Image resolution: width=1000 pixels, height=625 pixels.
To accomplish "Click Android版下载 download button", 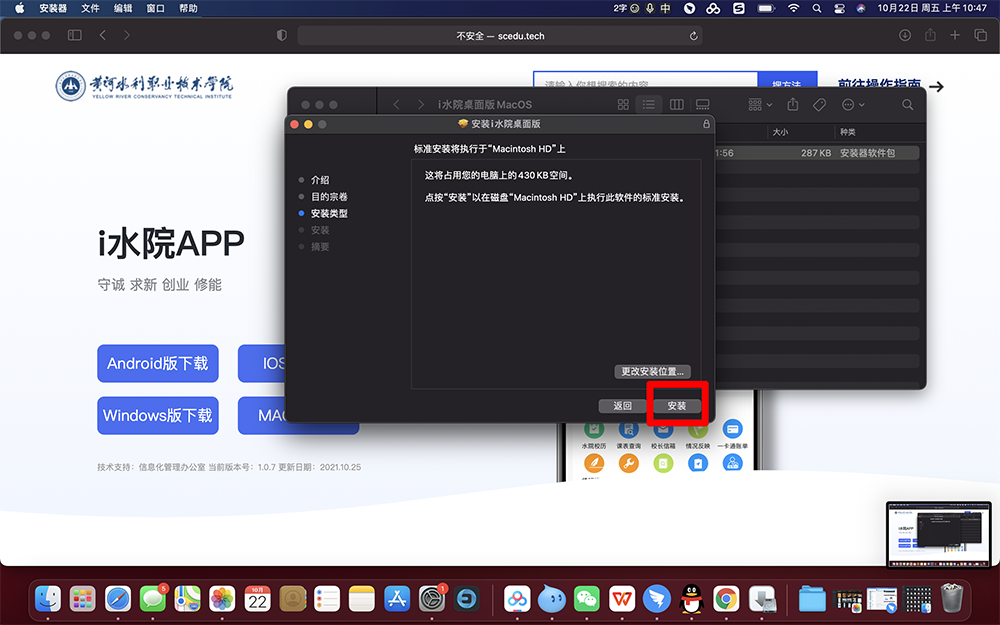I will tap(158, 364).
